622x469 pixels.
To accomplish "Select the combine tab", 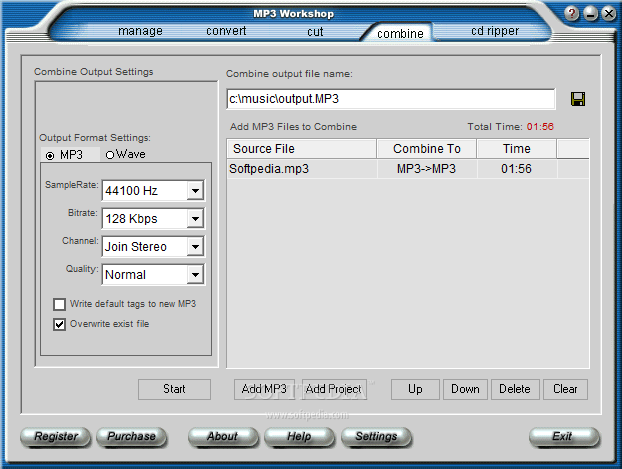I will pos(400,34).
